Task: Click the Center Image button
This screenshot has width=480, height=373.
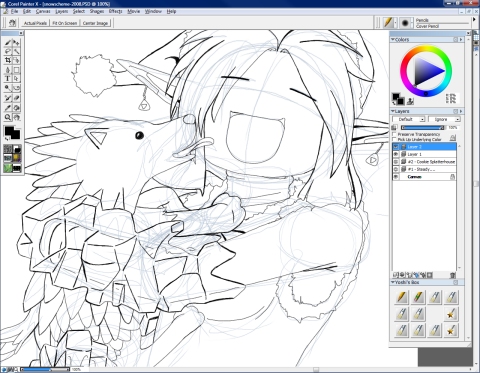Action: 95,23
